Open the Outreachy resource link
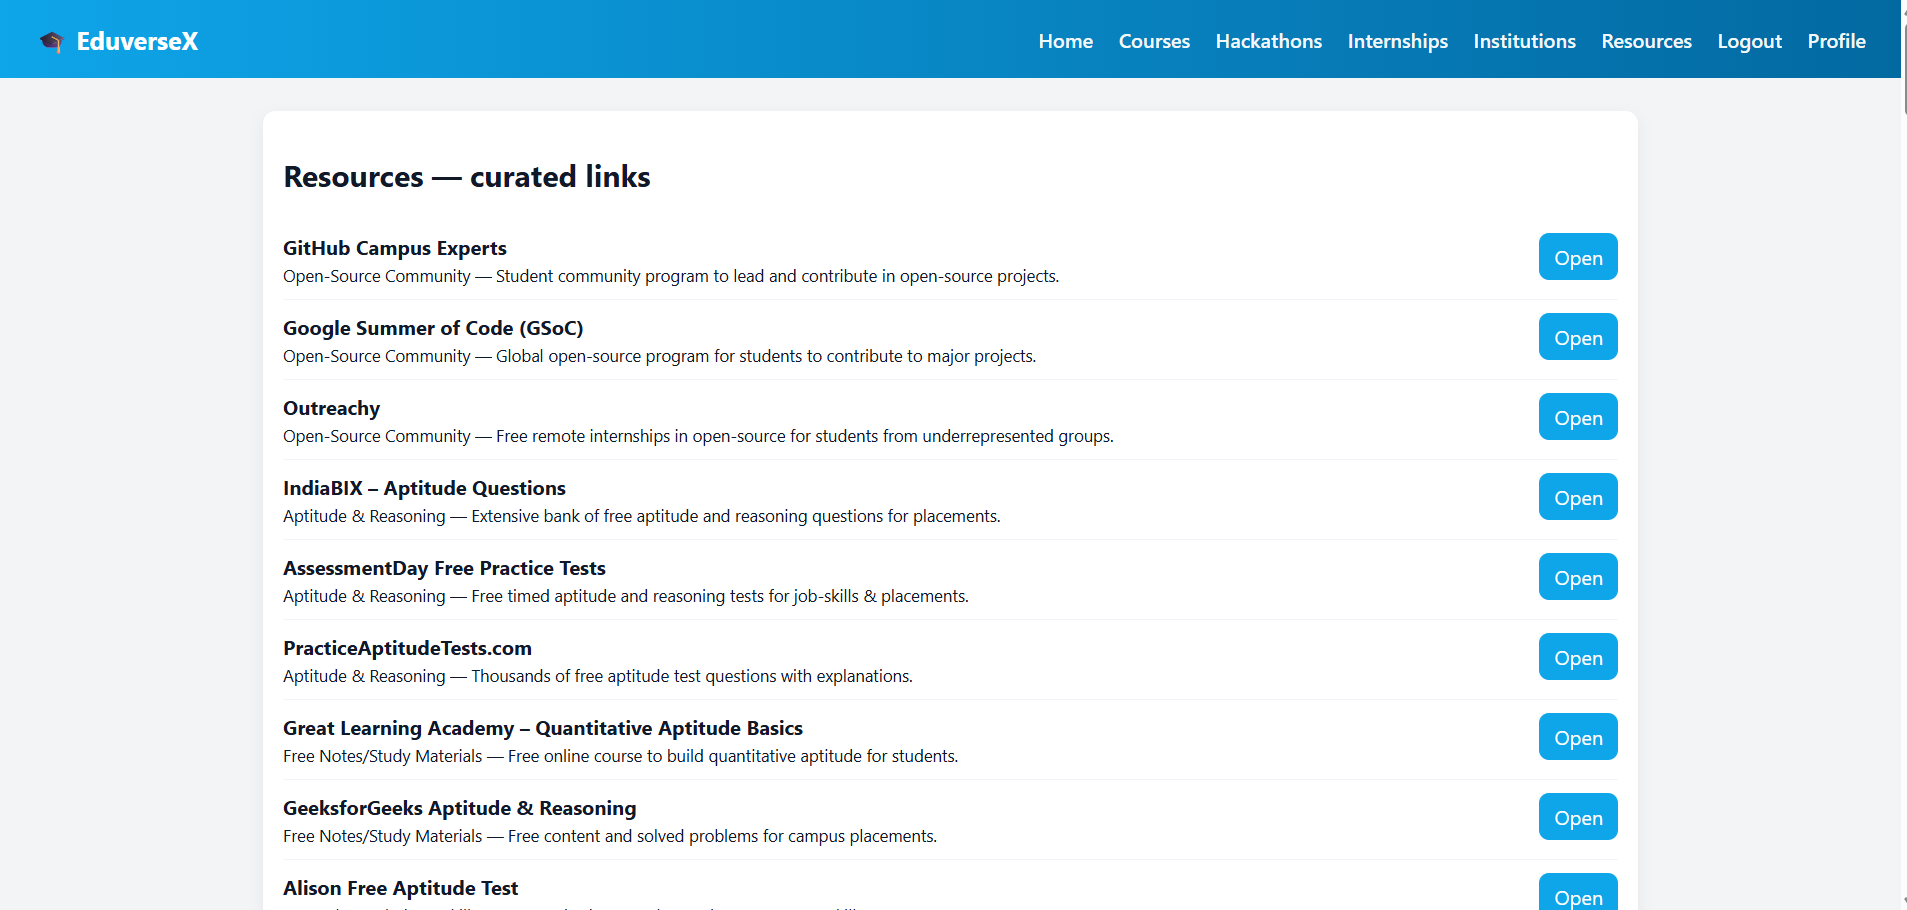The width and height of the screenshot is (1907, 910). pos(1578,417)
